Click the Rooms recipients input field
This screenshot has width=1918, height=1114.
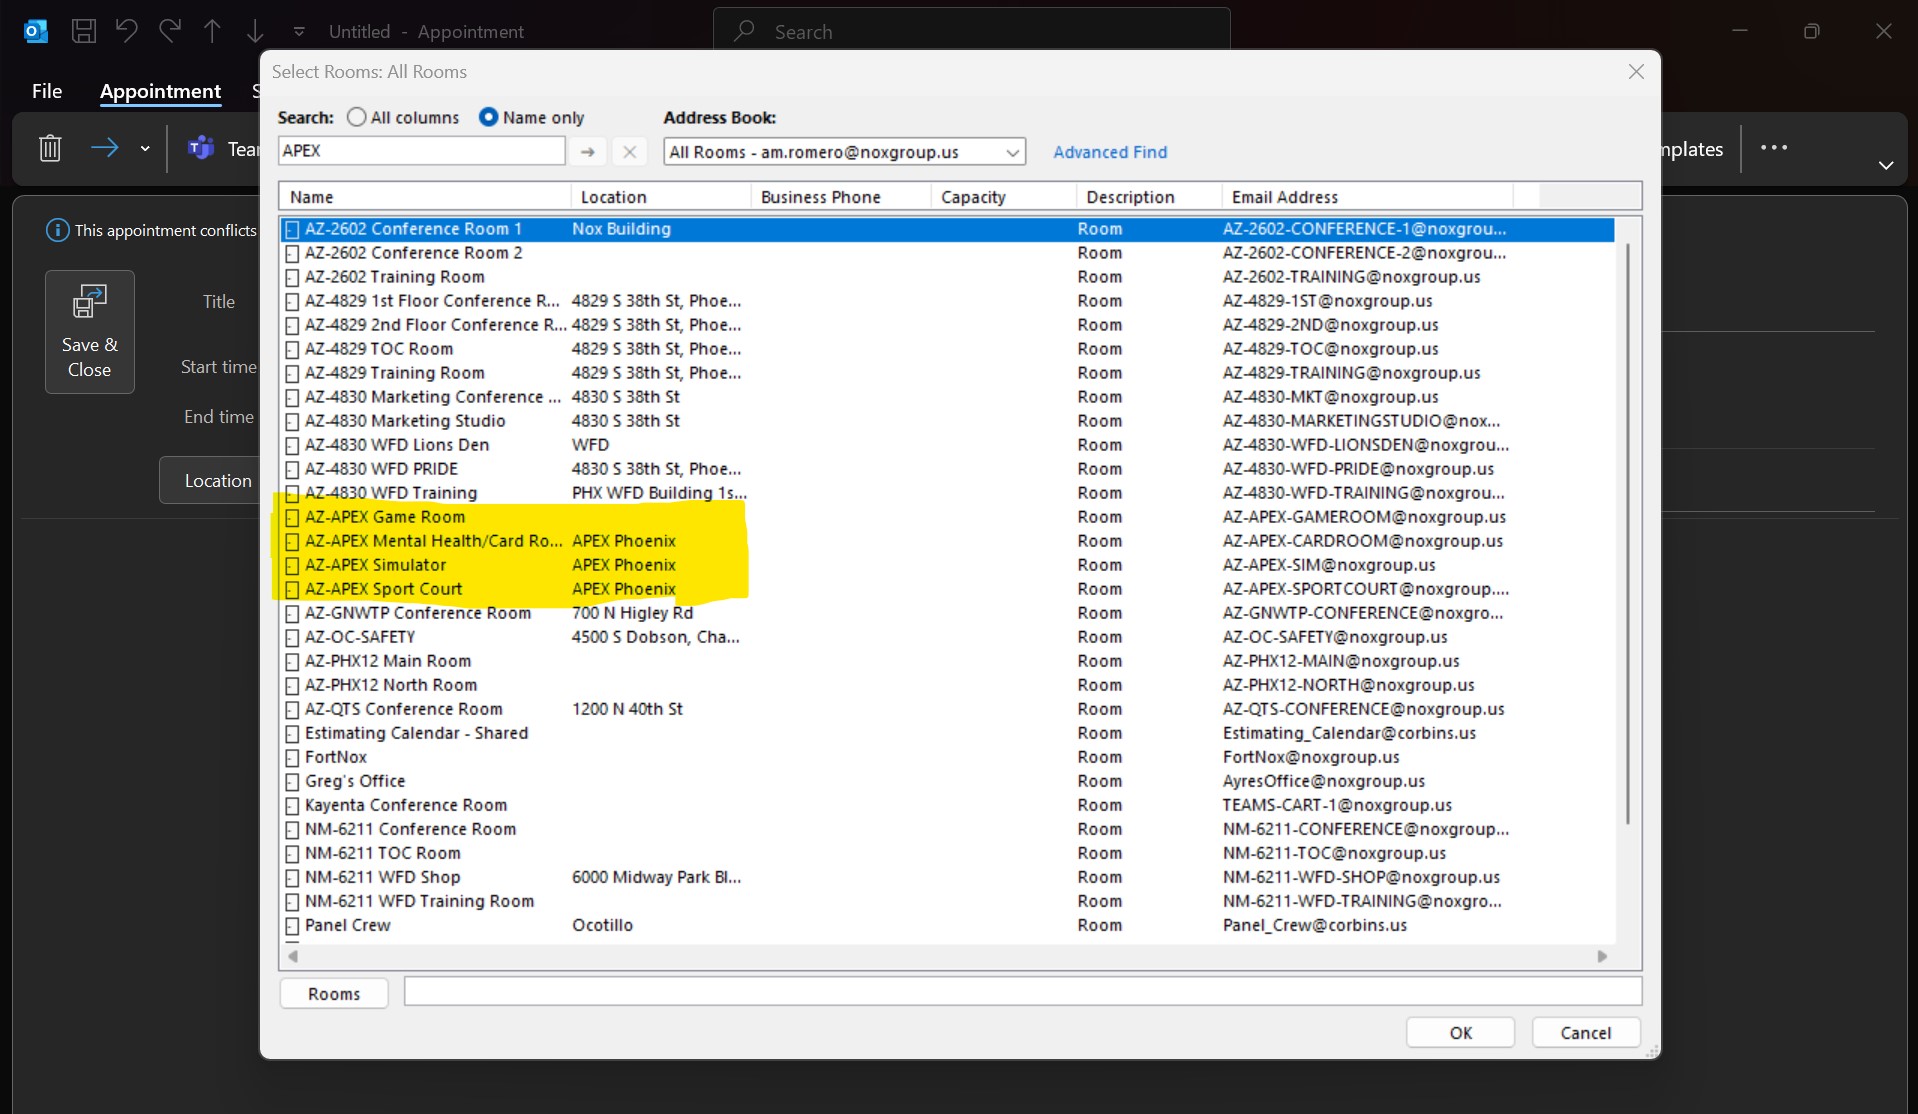1022,992
